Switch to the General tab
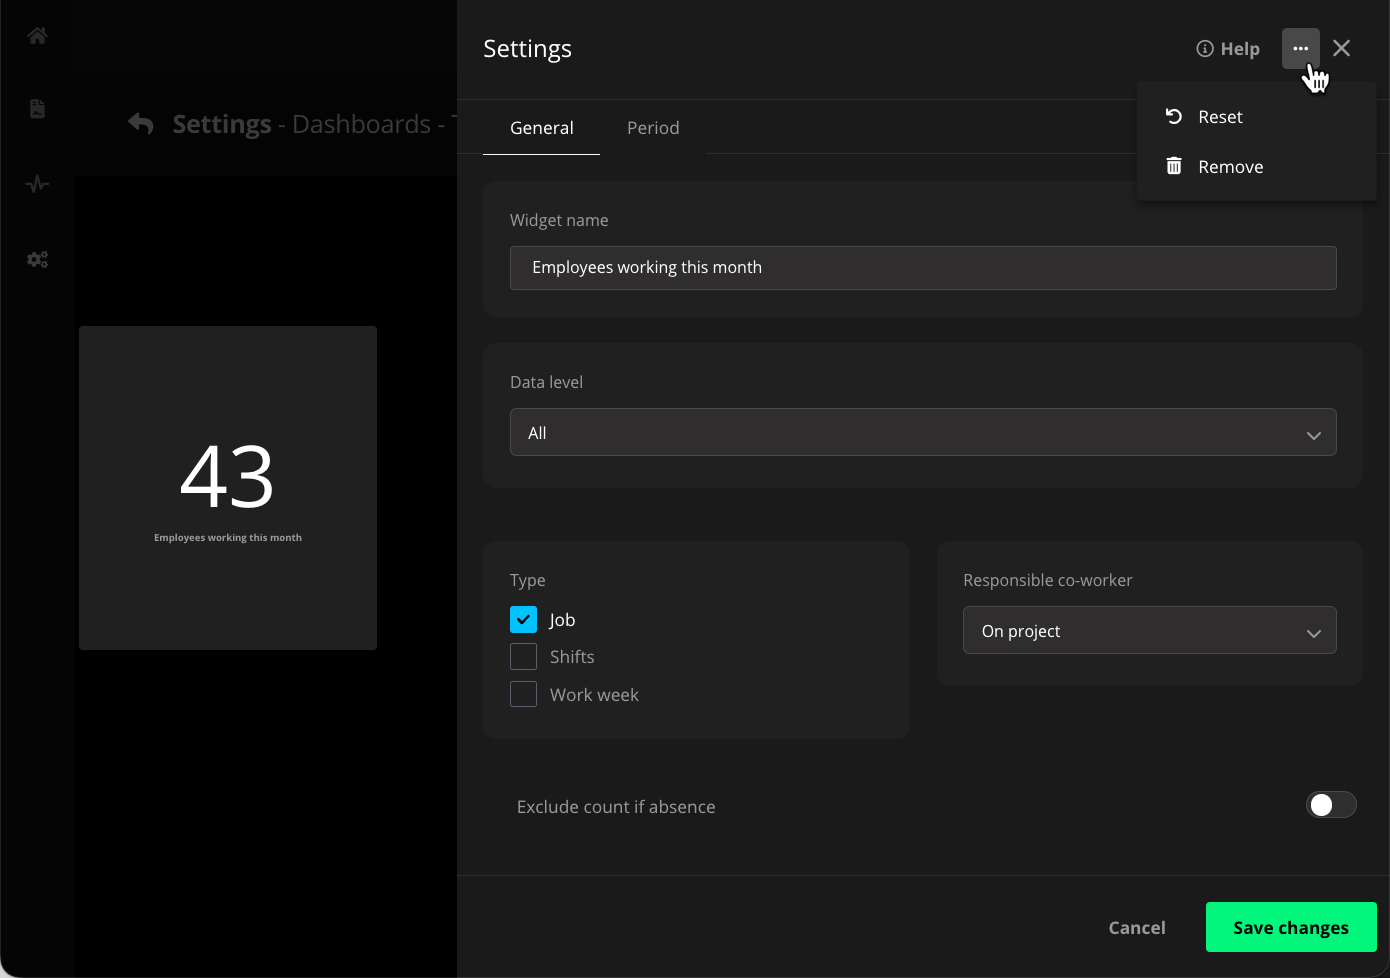The height and width of the screenshot is (978, 1390). click(x=541, y=128)
